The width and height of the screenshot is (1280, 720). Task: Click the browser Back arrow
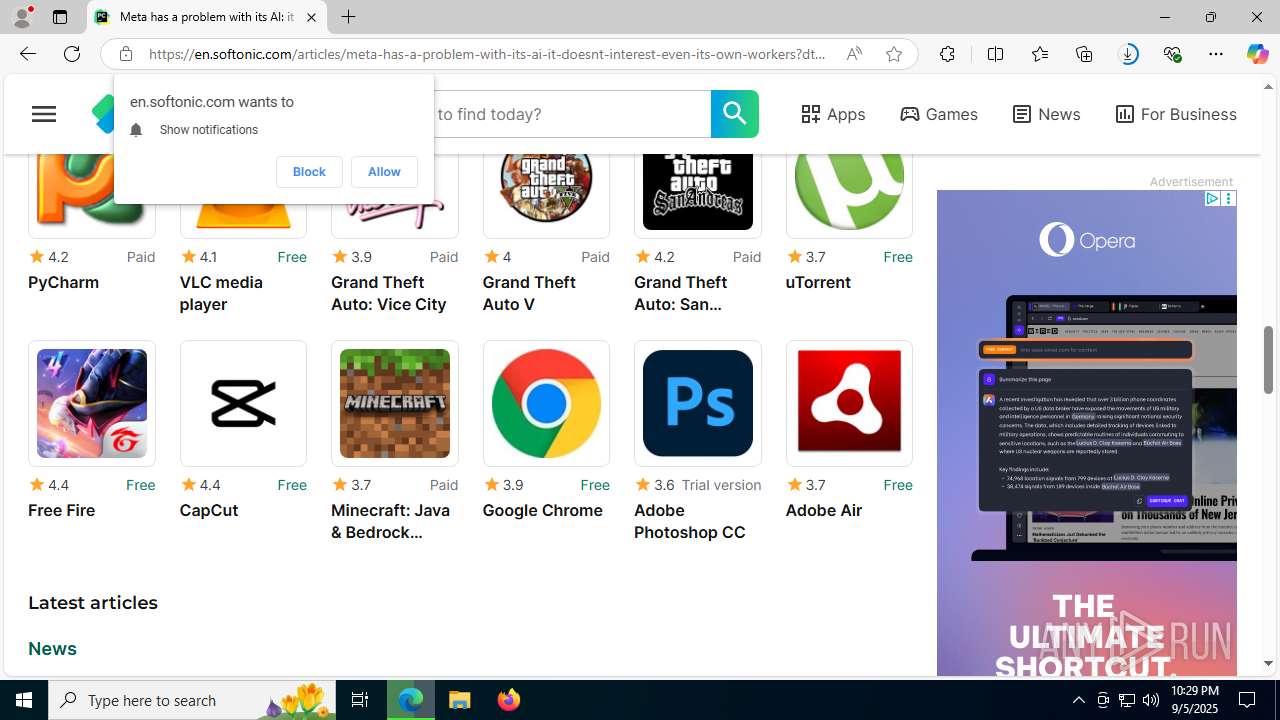27,54
